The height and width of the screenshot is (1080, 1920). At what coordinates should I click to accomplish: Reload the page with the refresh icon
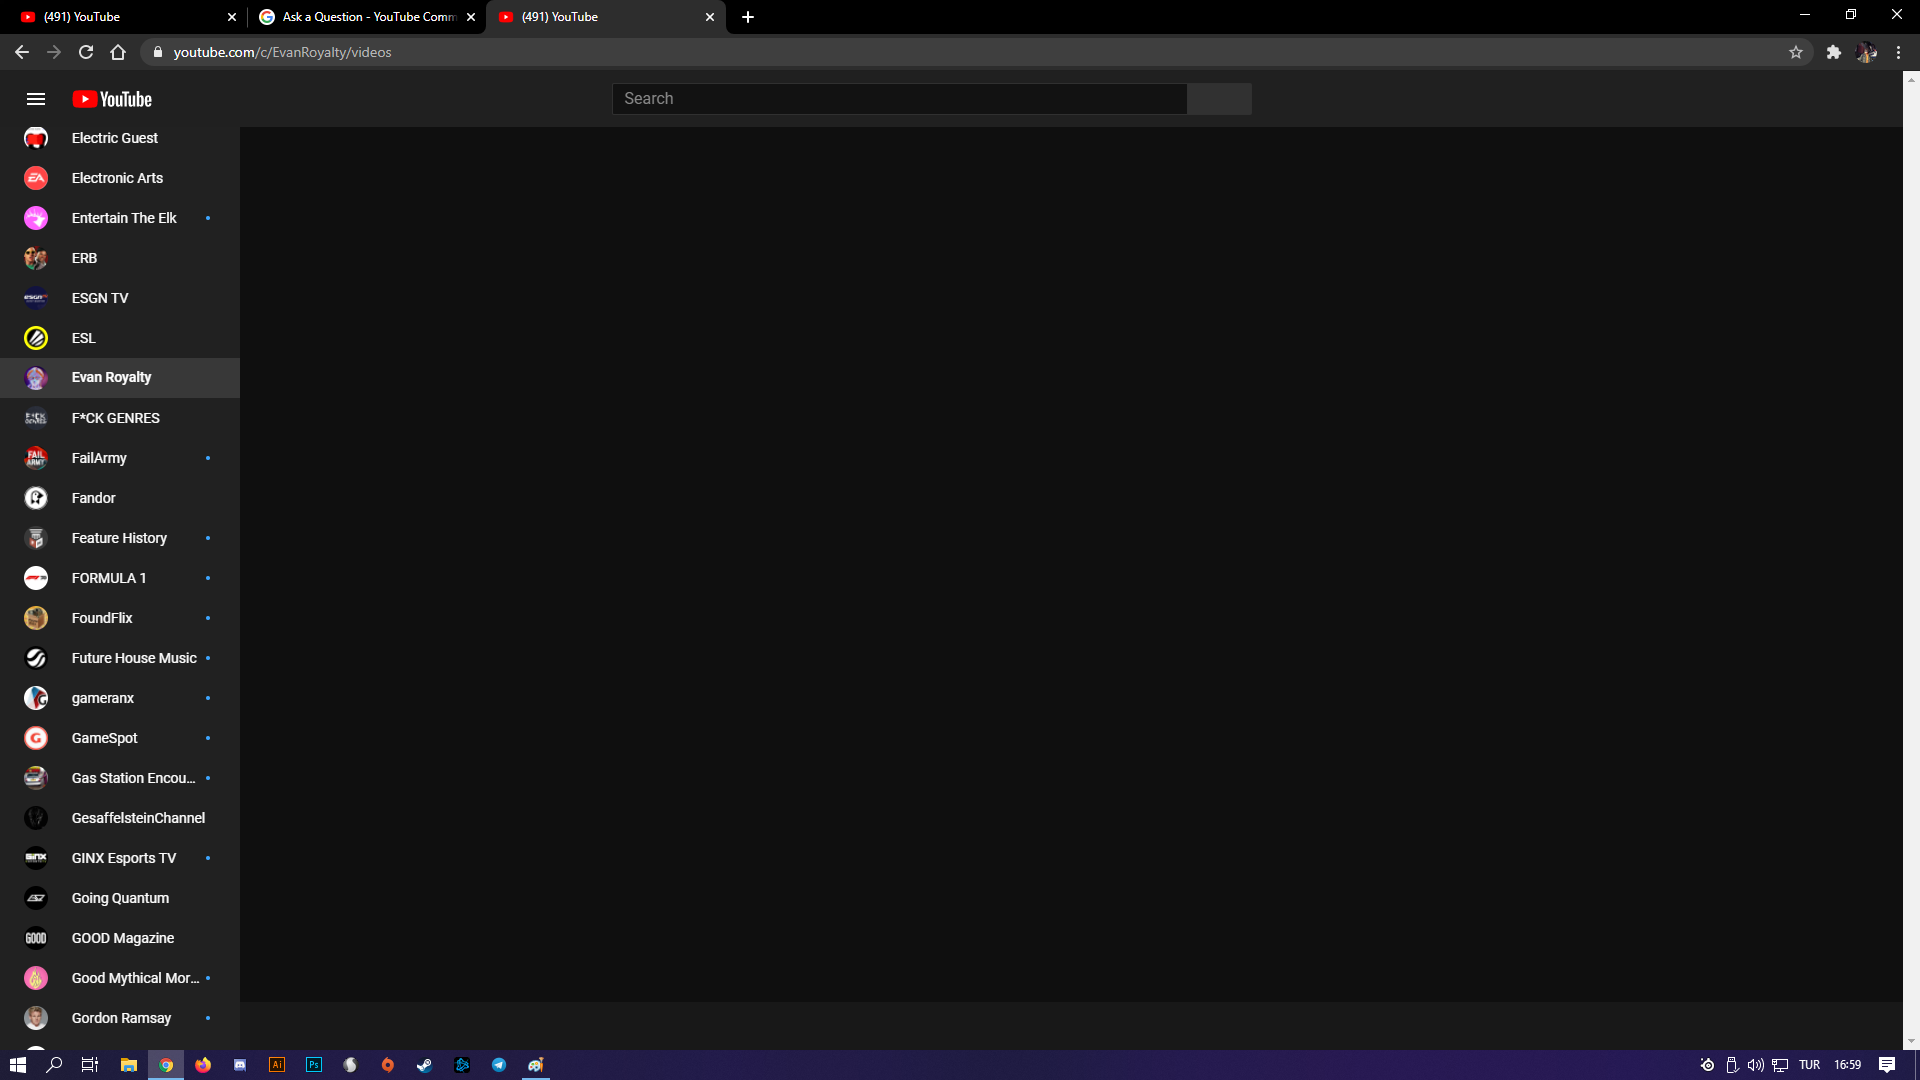click(86, 52)
